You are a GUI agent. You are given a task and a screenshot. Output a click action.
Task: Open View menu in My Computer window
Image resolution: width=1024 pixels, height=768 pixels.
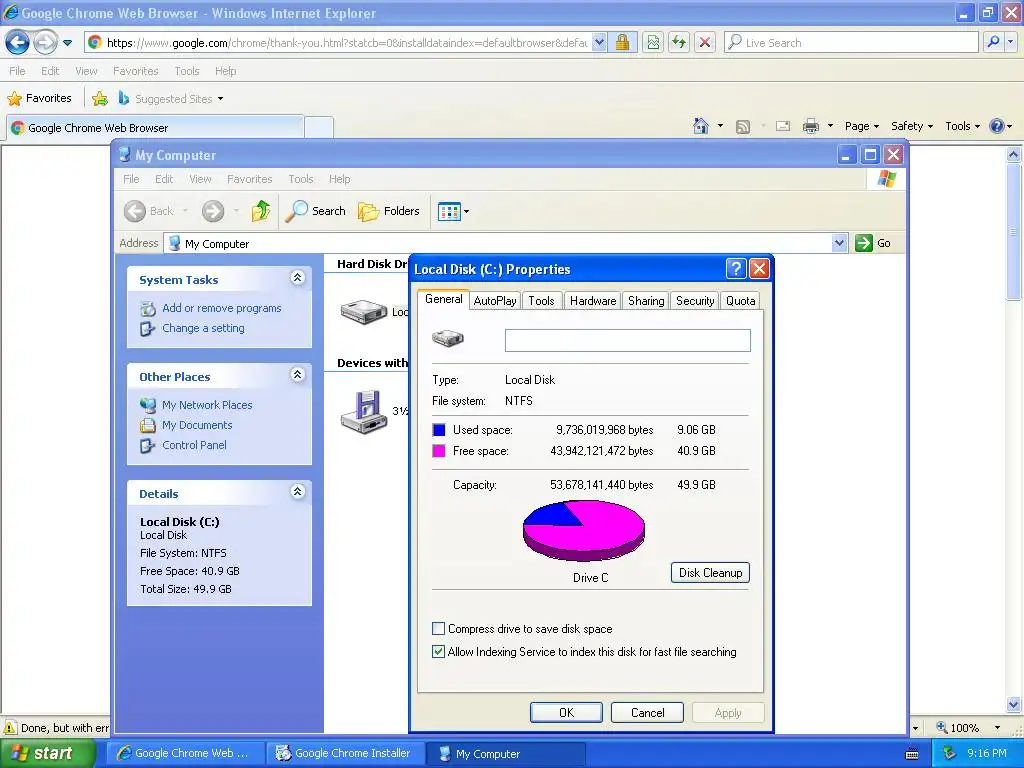tap(200, 179)
